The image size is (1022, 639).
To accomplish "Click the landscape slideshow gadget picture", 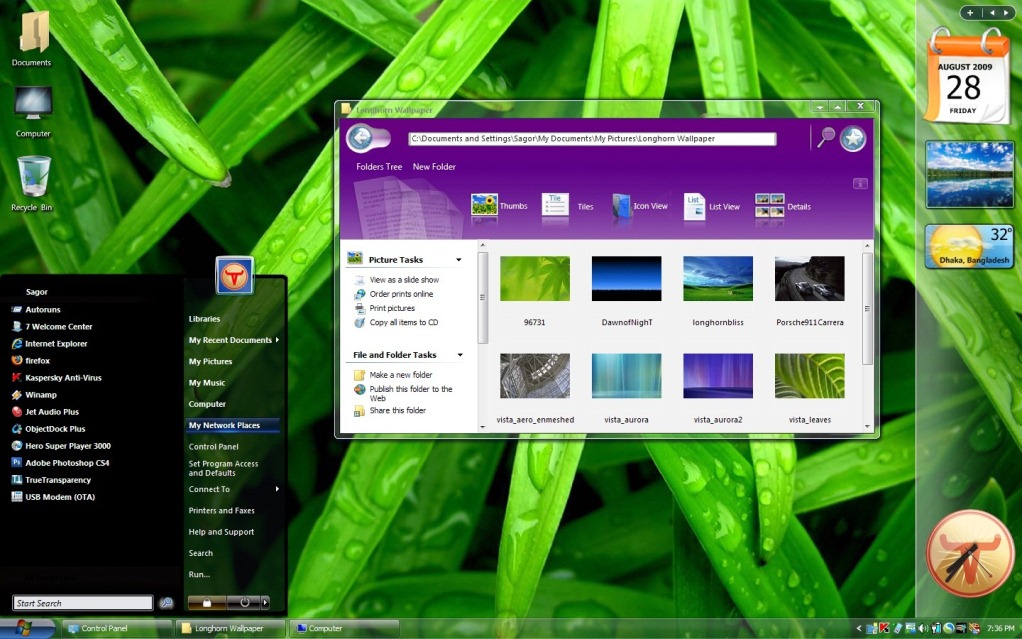I will click(x=969, y=174).
